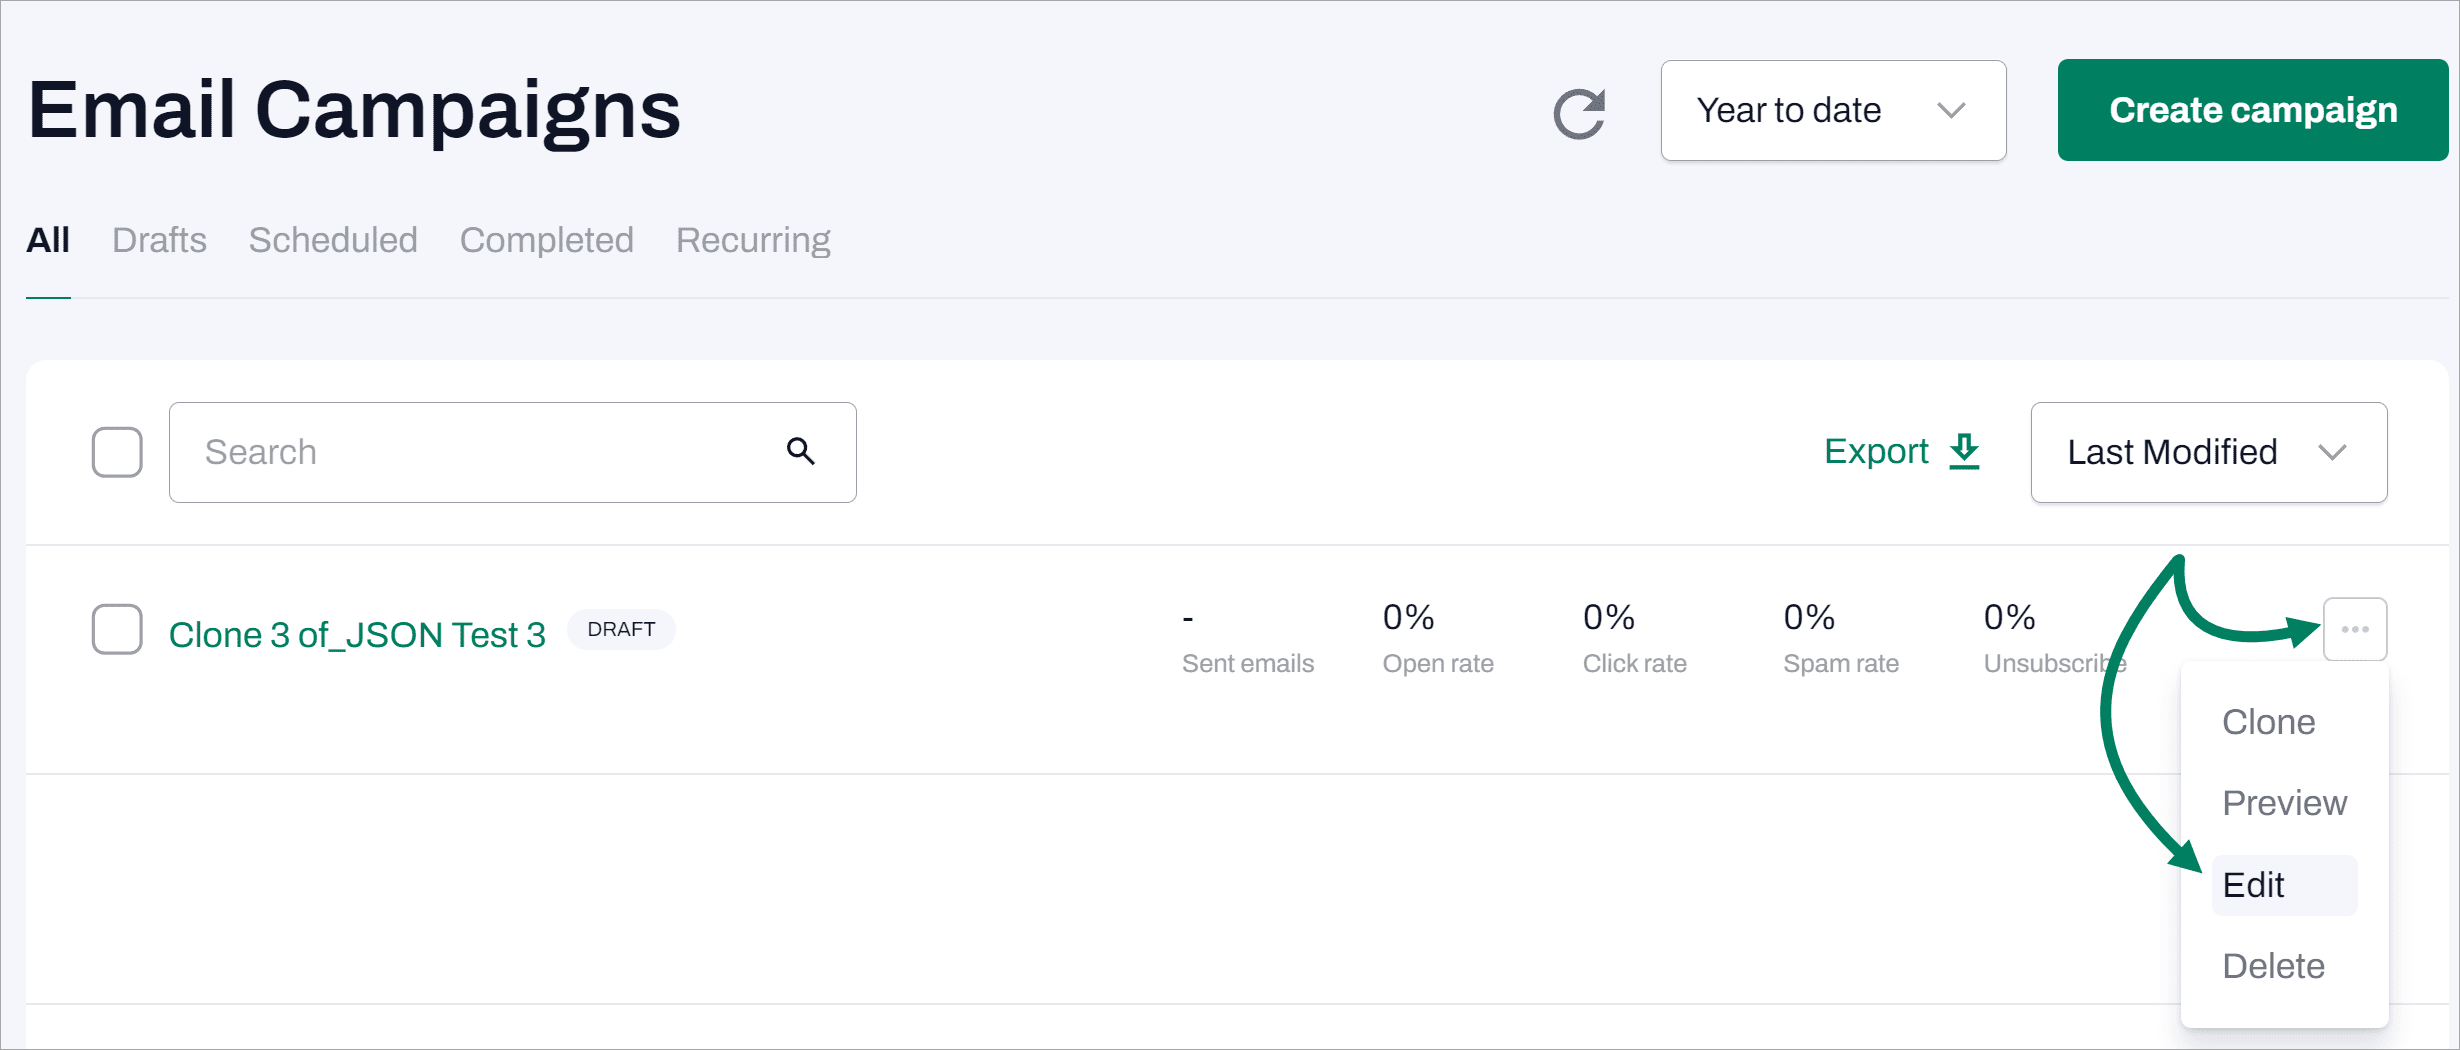Choose Clone from the context menu
Screen dimensions: 2460x1050
point(2268,722)
